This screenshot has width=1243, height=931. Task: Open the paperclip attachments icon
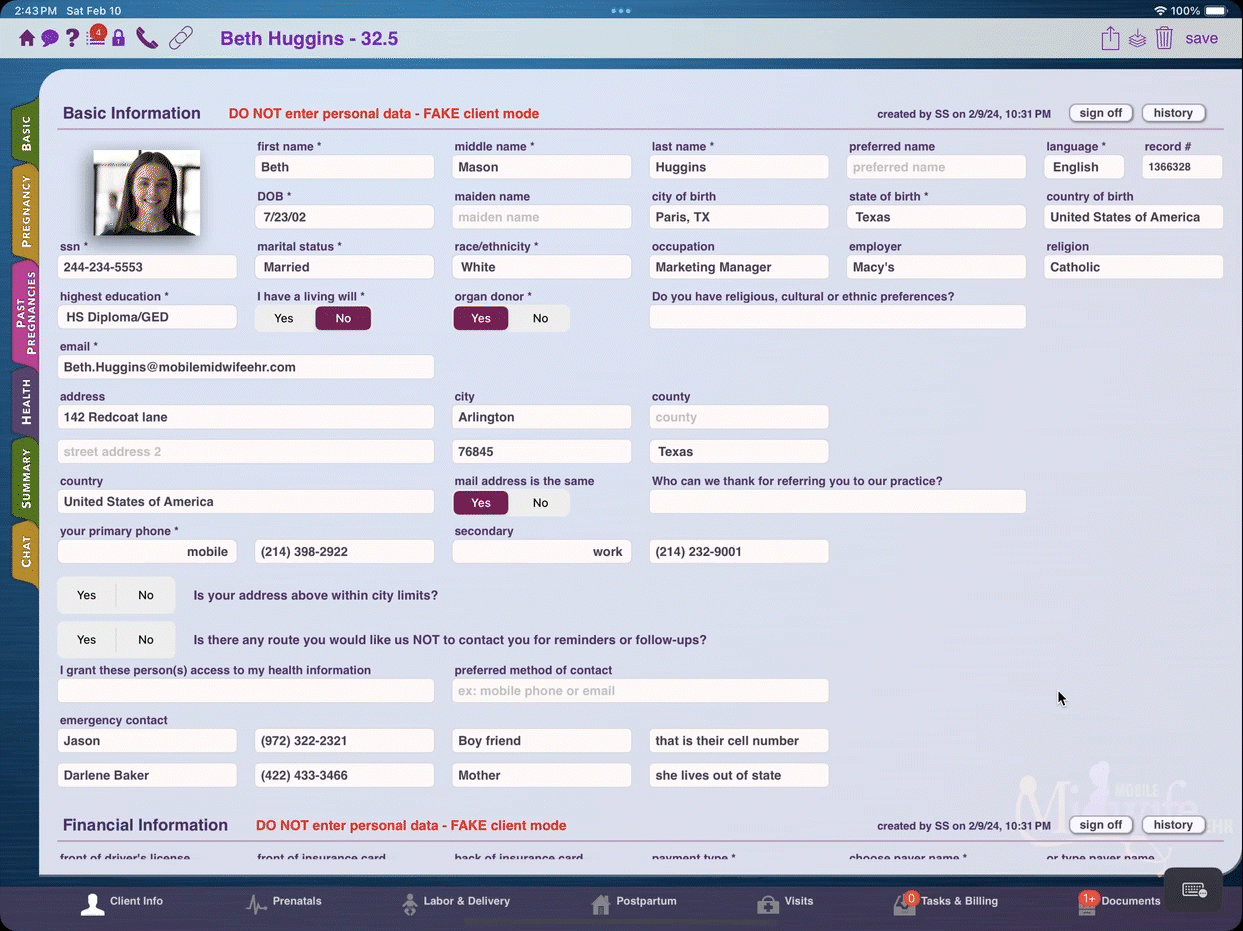(x=181, y=39)
